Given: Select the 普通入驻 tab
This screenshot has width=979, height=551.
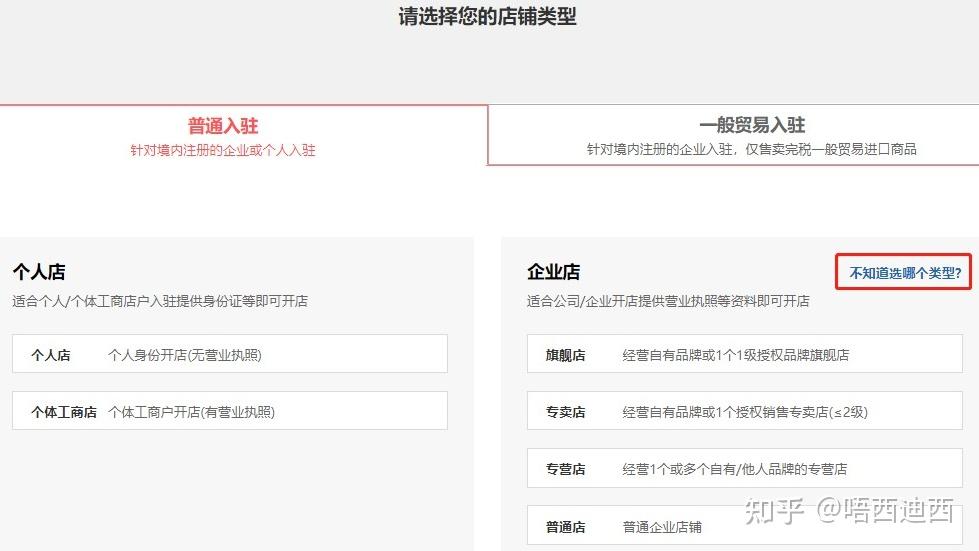Looking at the screenshot, I should click(243, 136).
